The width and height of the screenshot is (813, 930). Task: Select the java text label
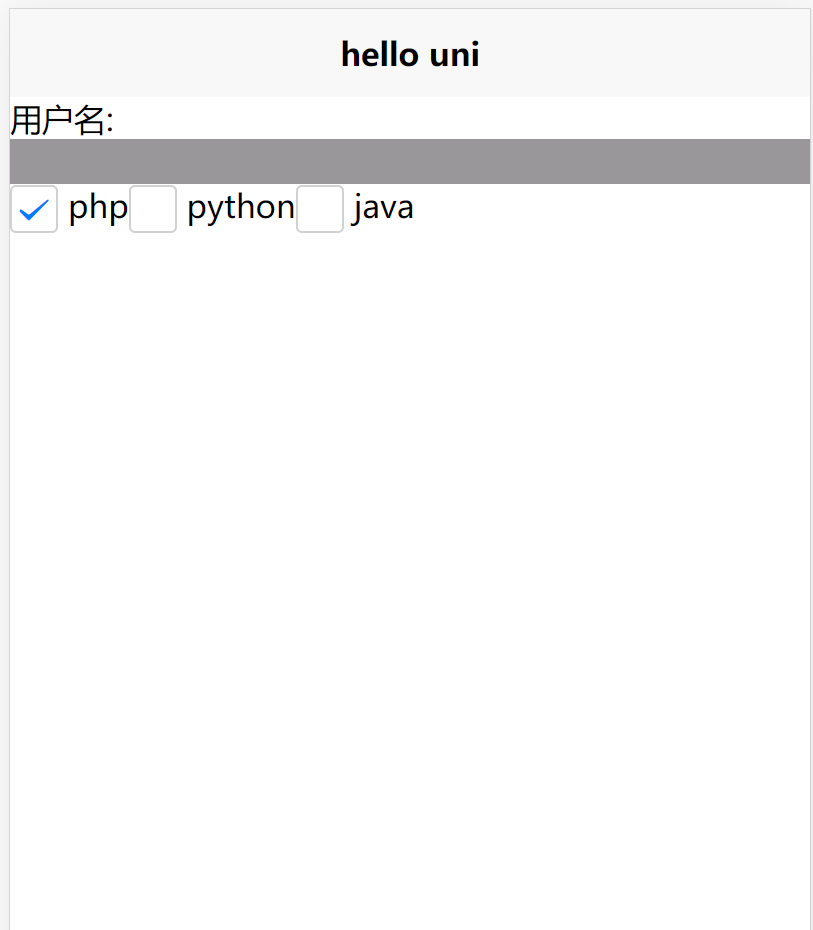(x=382, y=208)
